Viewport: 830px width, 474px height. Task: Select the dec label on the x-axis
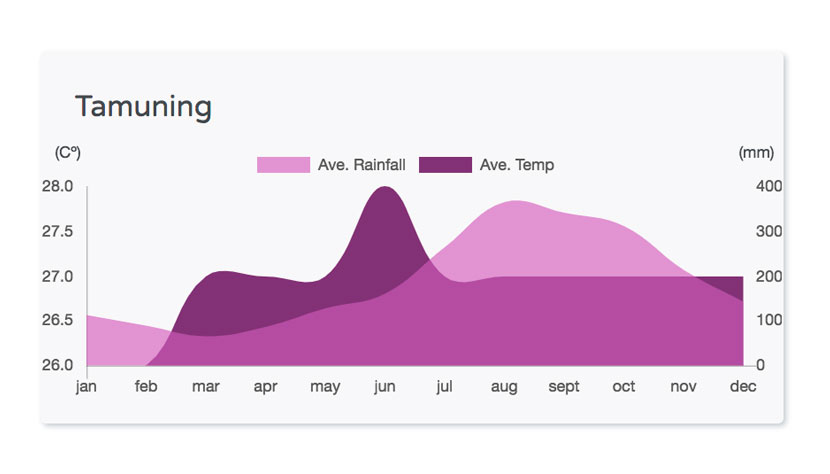point(743,386)
